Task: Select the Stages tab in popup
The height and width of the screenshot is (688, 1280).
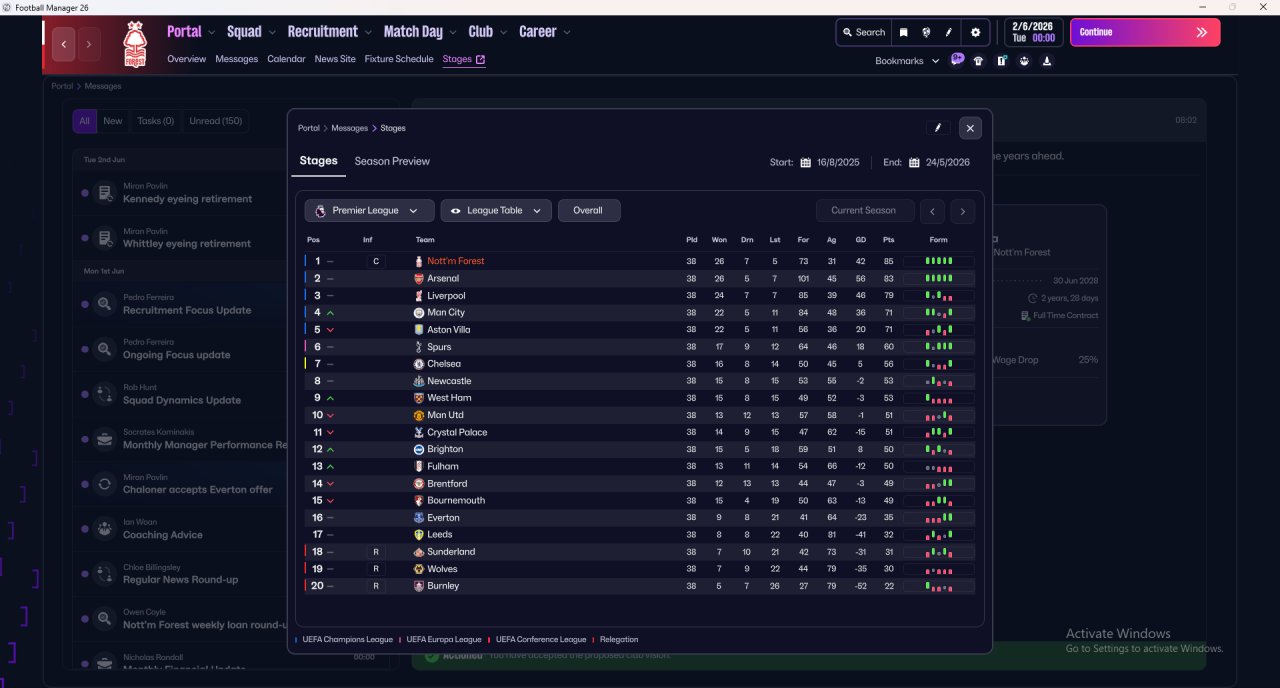Action: [x=318, y=161]
